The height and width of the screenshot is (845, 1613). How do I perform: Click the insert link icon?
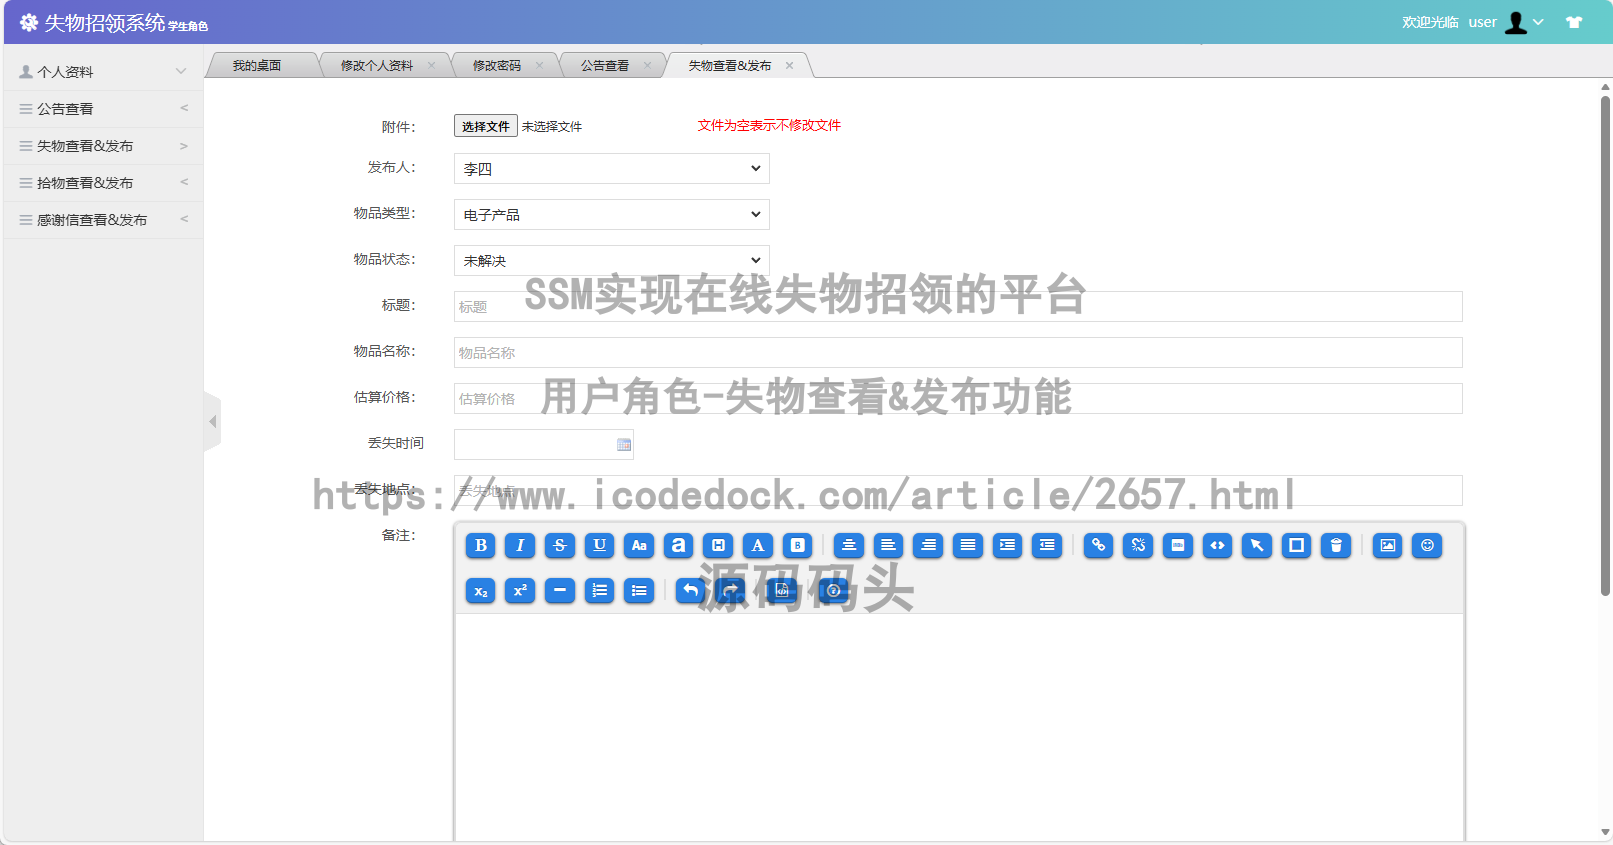pyautogui.click(x=1098, y=545)
